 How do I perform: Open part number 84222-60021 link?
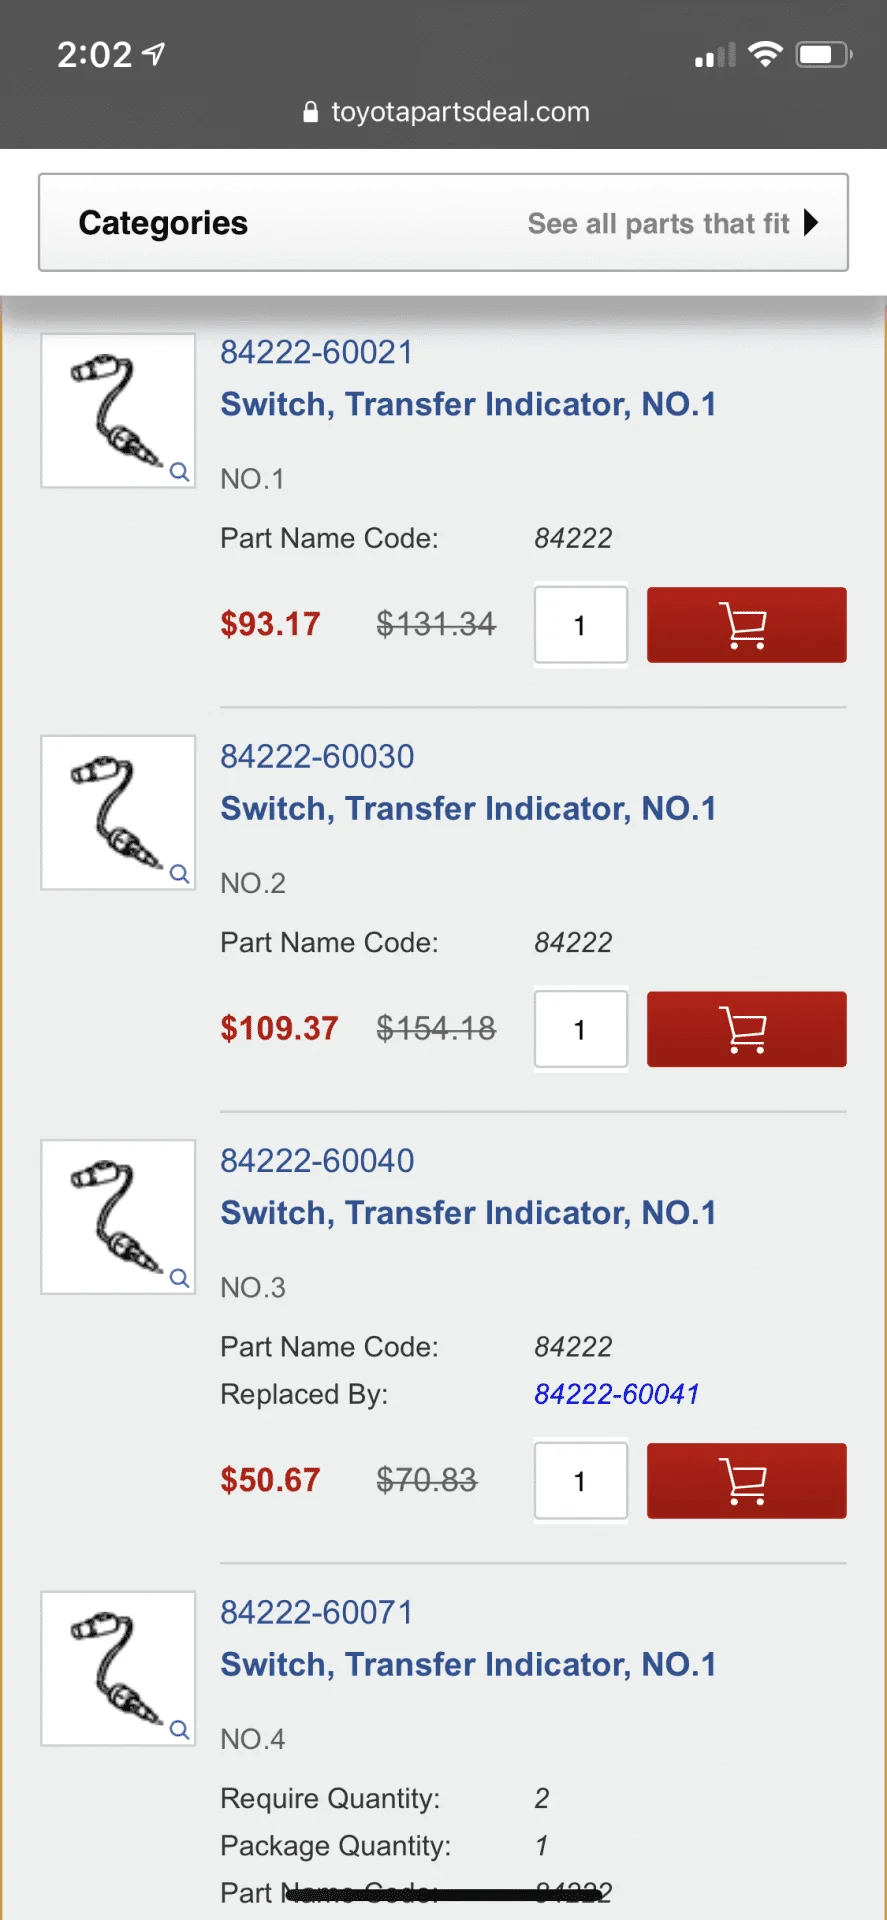[x=316, y=352]
